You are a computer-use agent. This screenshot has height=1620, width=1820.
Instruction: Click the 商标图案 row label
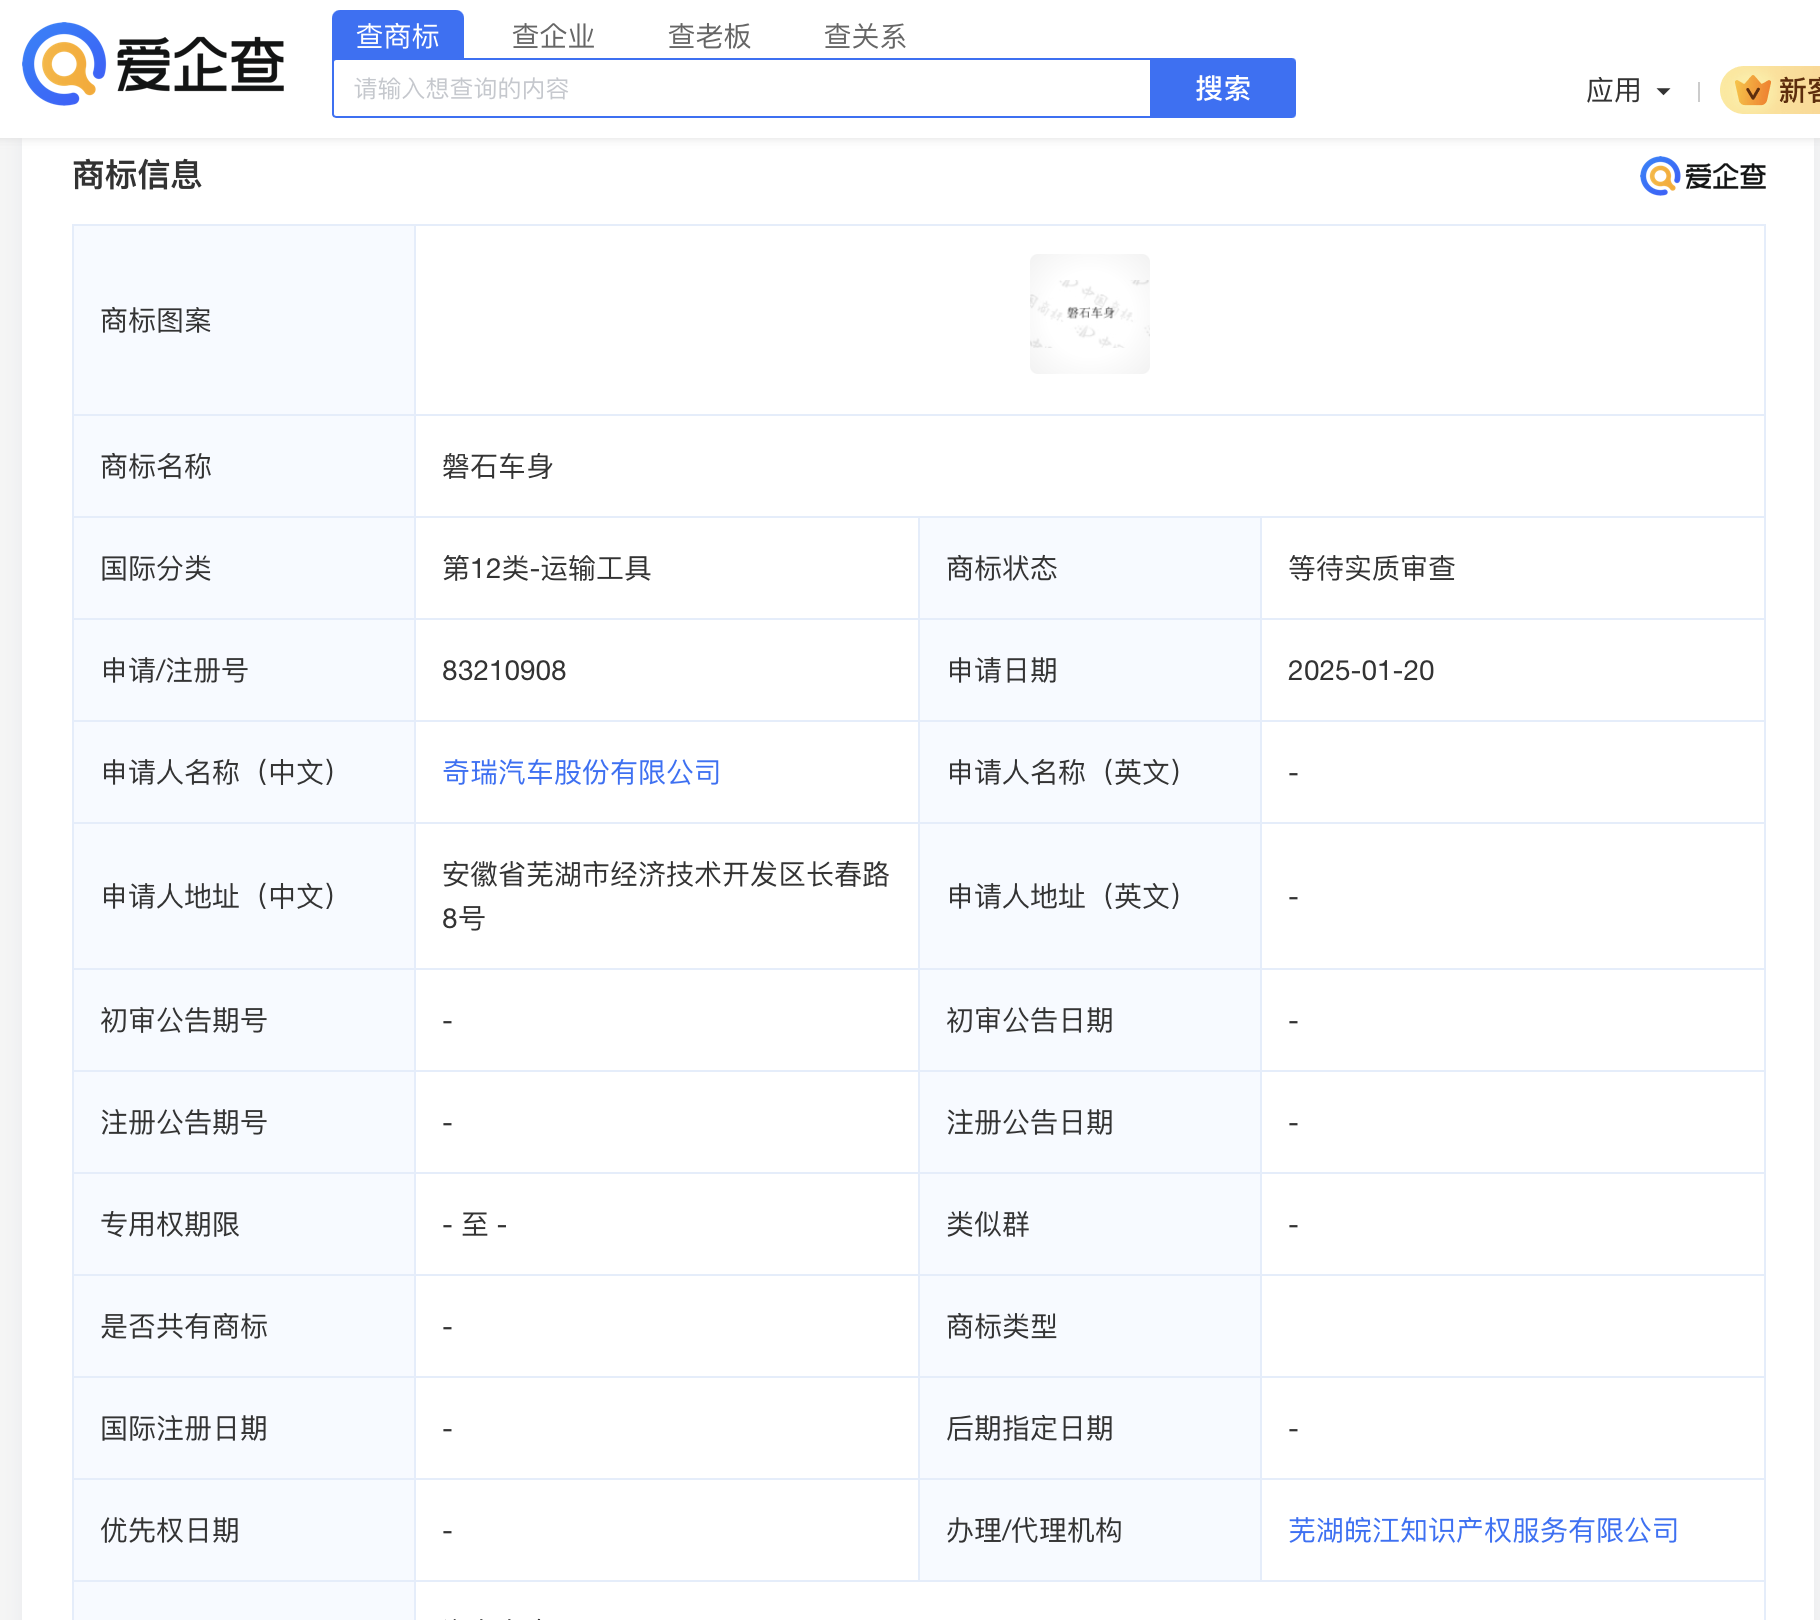click(156, 320)
